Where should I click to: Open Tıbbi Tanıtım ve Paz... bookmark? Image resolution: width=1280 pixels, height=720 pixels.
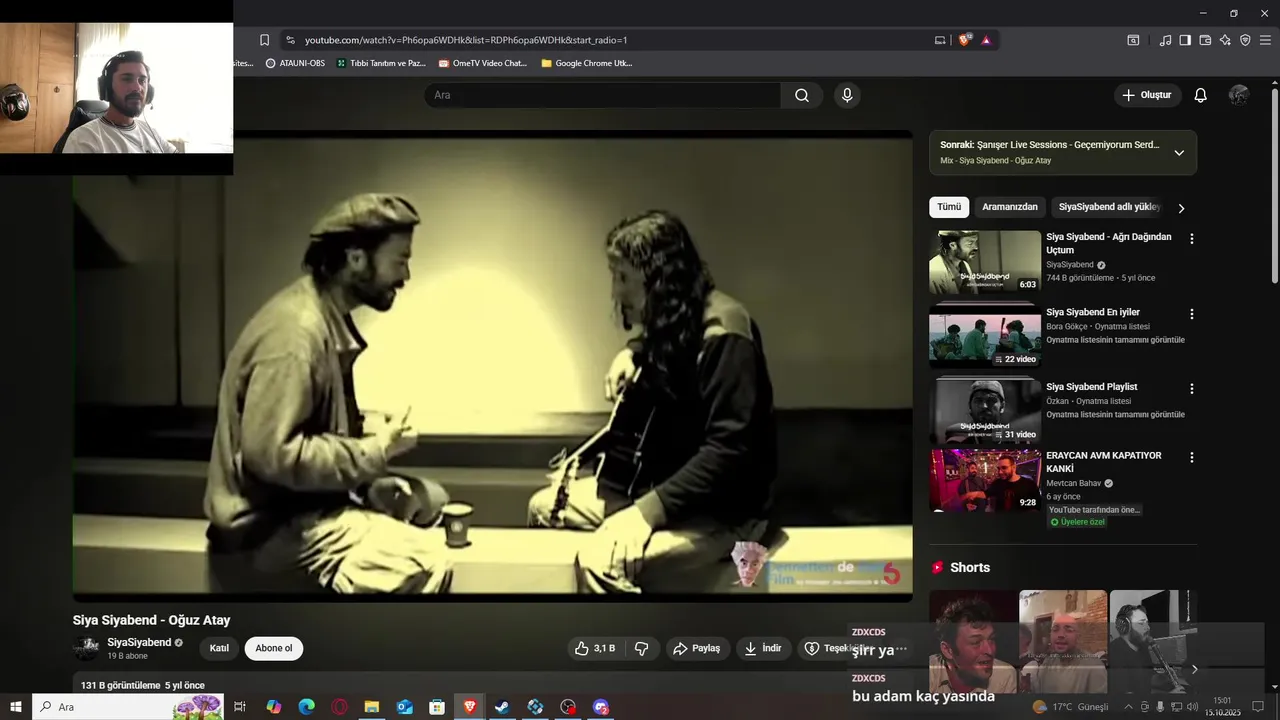pos(381,63)
